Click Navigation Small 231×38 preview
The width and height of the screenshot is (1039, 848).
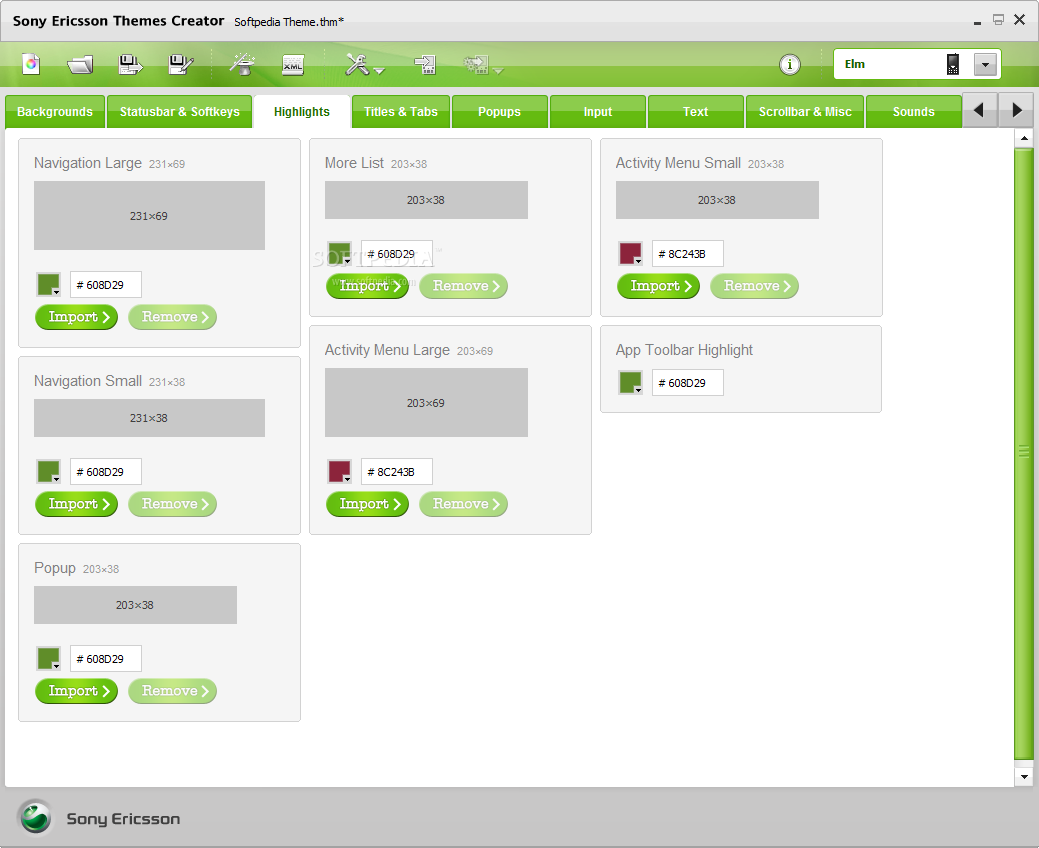click(x=149, y=417)
